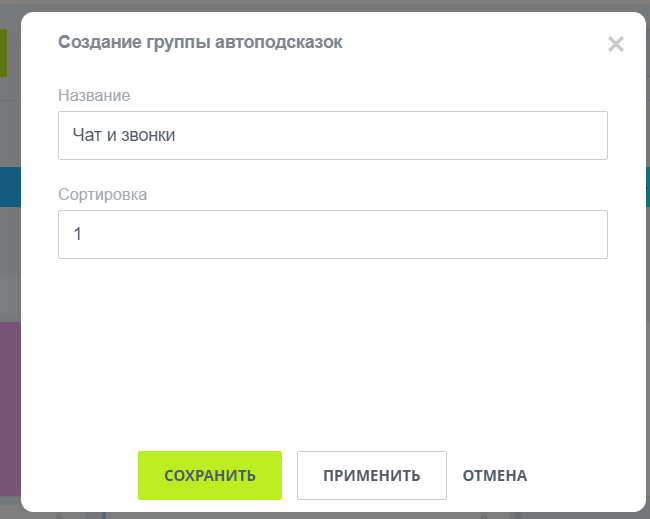
Task: Click the dimmed overlay left of the dialog
Action: tap(9, 260)
